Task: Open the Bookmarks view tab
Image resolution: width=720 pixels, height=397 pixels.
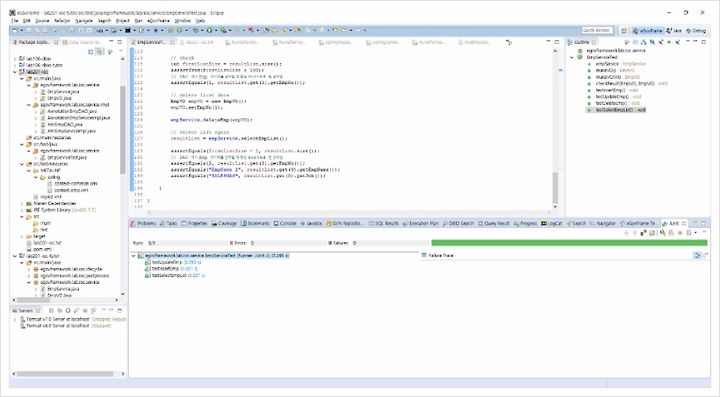Action: point(255,223)
